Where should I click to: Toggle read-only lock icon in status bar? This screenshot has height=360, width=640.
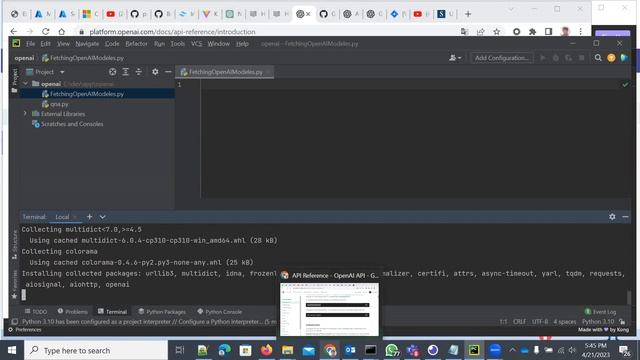click(x=622, y=322)
